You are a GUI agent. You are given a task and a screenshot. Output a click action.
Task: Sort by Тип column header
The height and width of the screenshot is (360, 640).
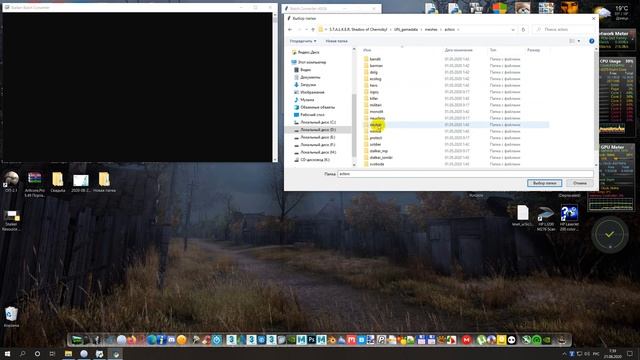pyautogui.click(x=493, y=50)
